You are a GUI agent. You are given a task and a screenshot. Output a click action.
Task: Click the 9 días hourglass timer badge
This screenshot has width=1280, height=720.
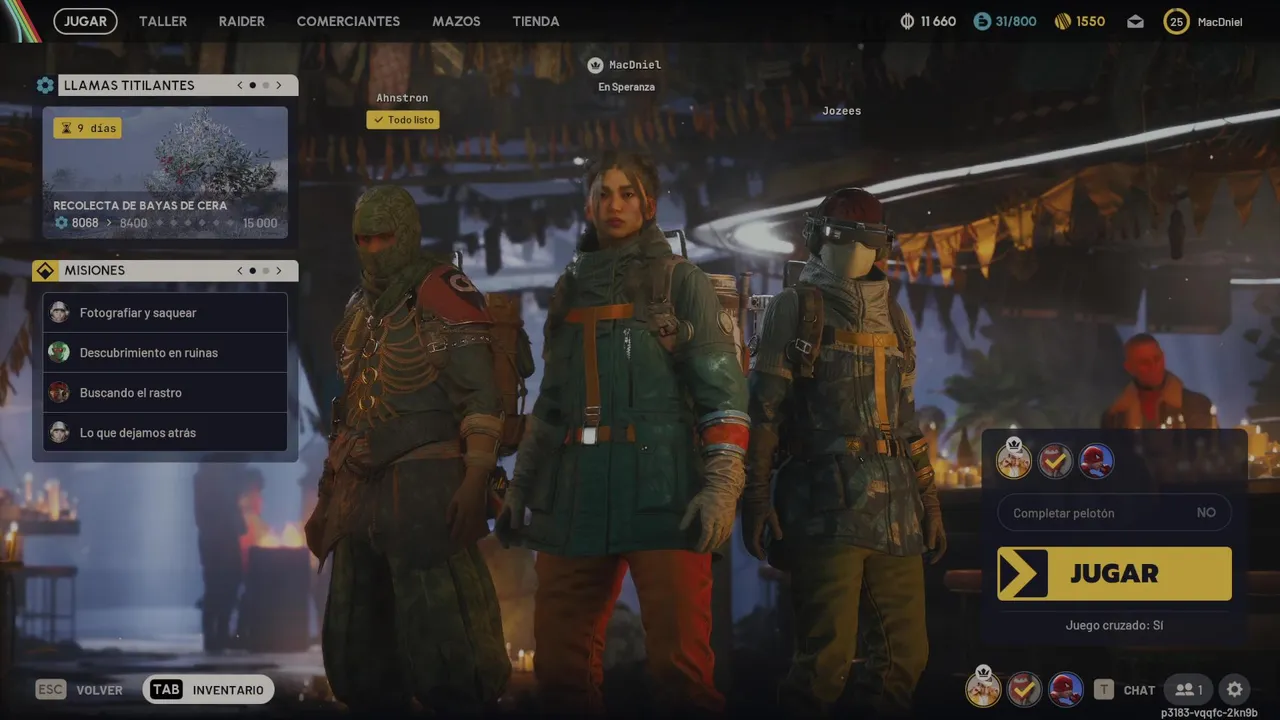(87, 128)
